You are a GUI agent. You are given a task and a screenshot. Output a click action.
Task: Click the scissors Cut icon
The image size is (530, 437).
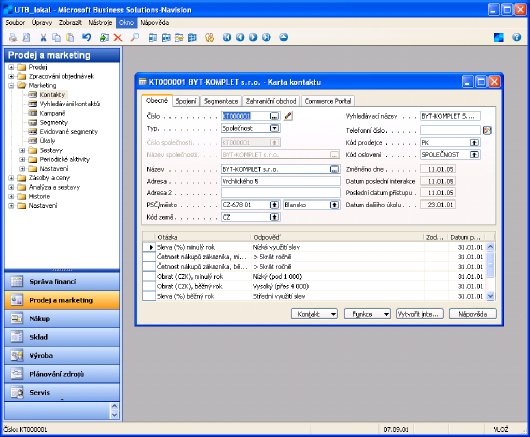coord(43,38)
